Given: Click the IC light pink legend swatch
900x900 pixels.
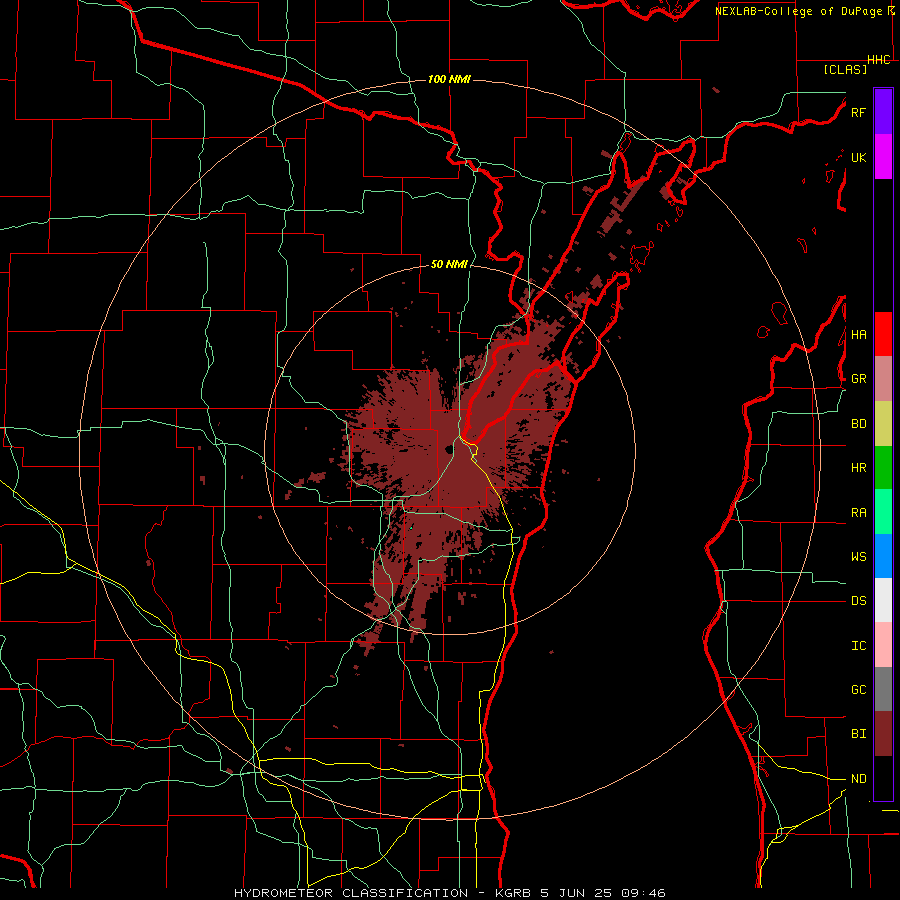Looking at the screenshot, I should pyautogui.click(x=883, y=645).
